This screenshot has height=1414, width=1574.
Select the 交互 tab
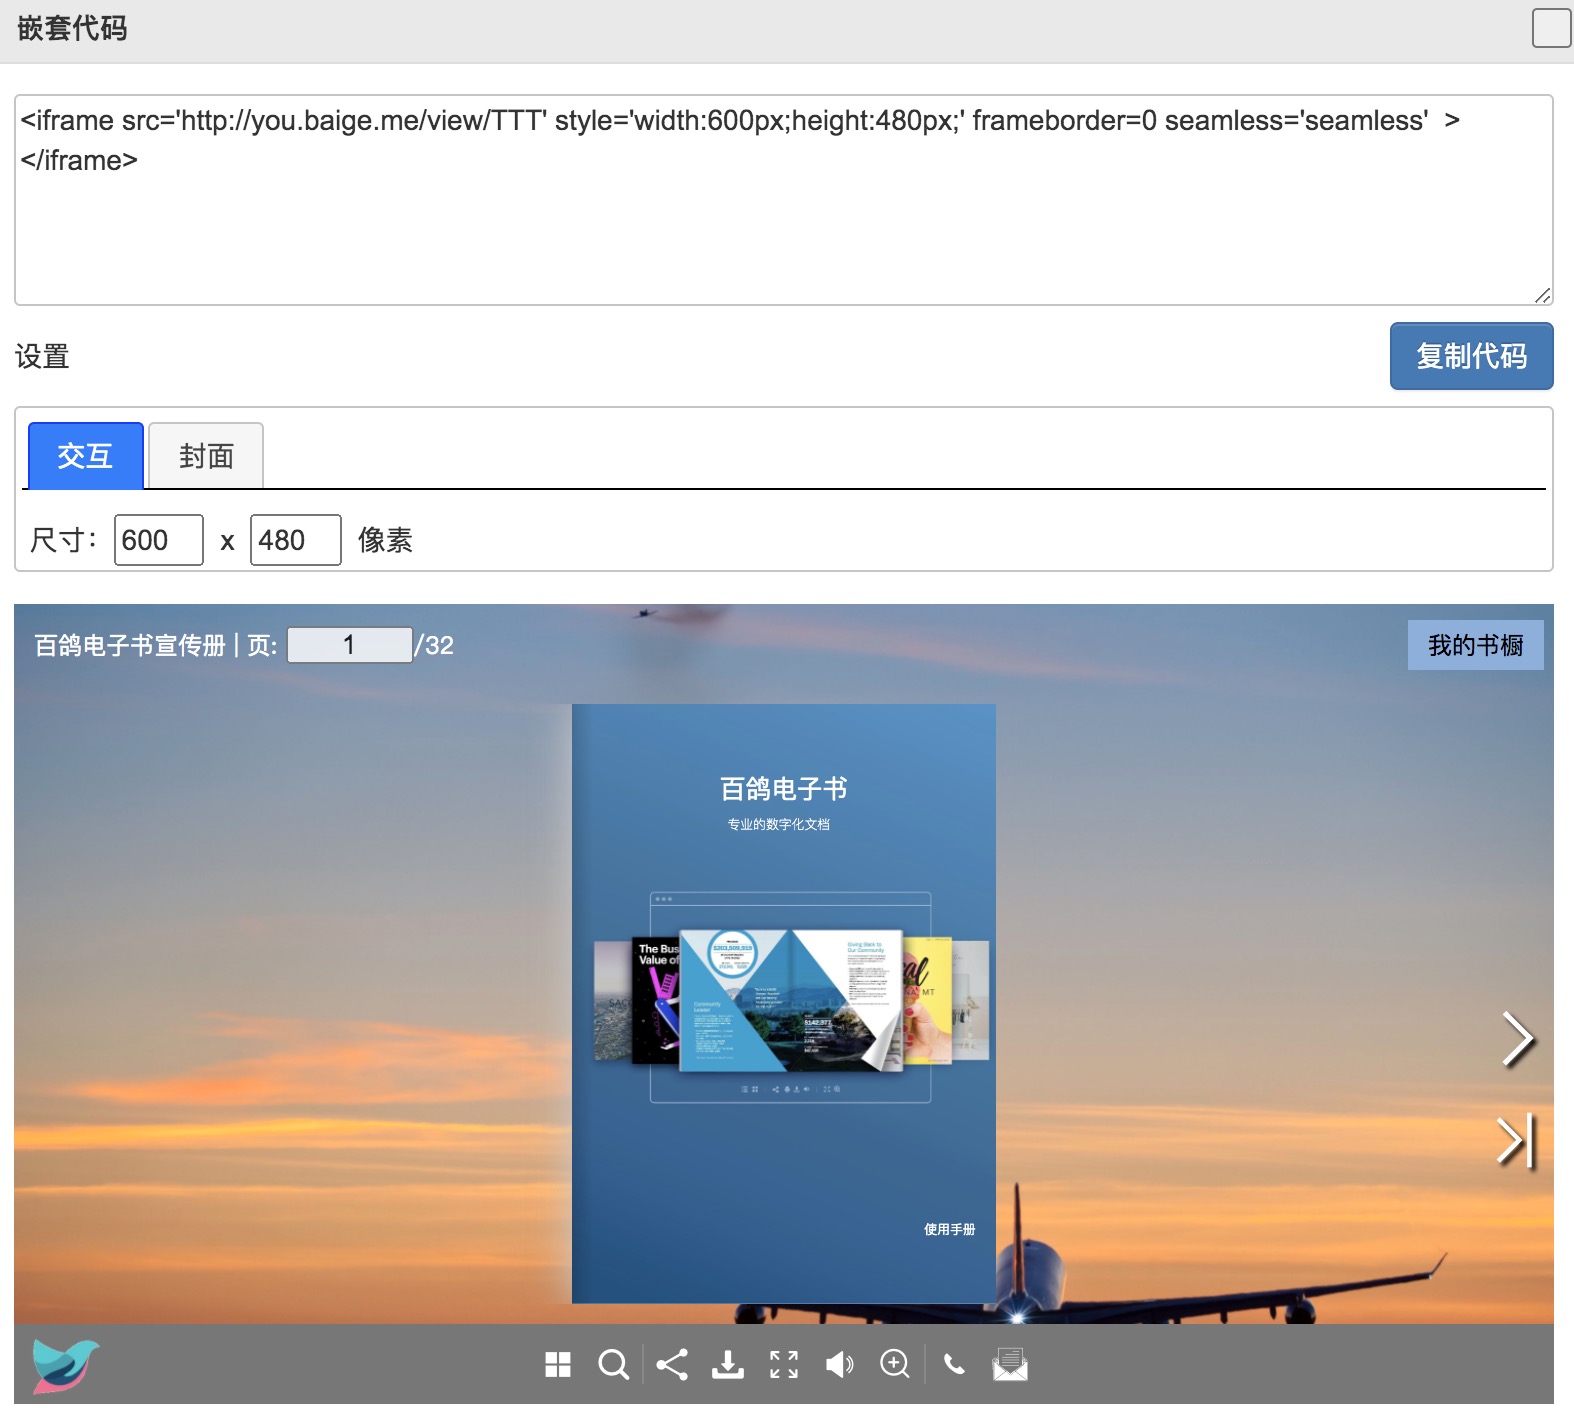86,456
